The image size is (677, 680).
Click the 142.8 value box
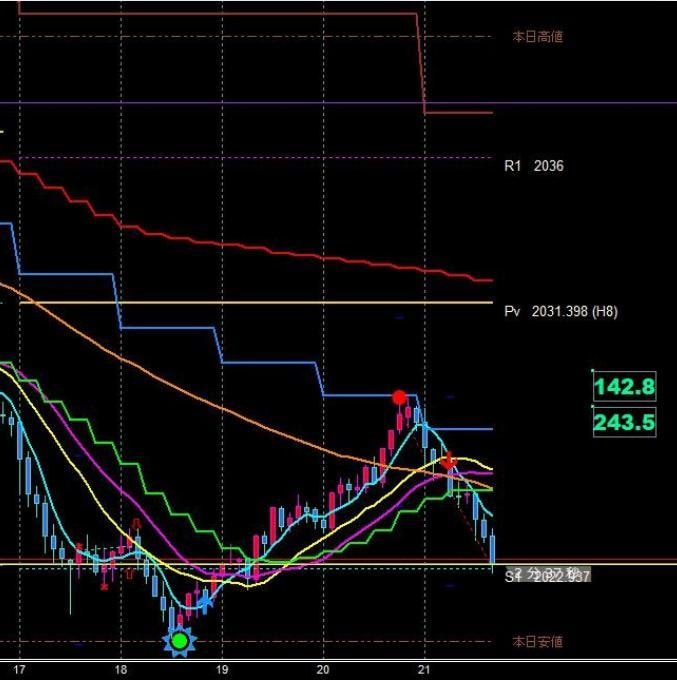pyautogui.click(x=625, y=386)
